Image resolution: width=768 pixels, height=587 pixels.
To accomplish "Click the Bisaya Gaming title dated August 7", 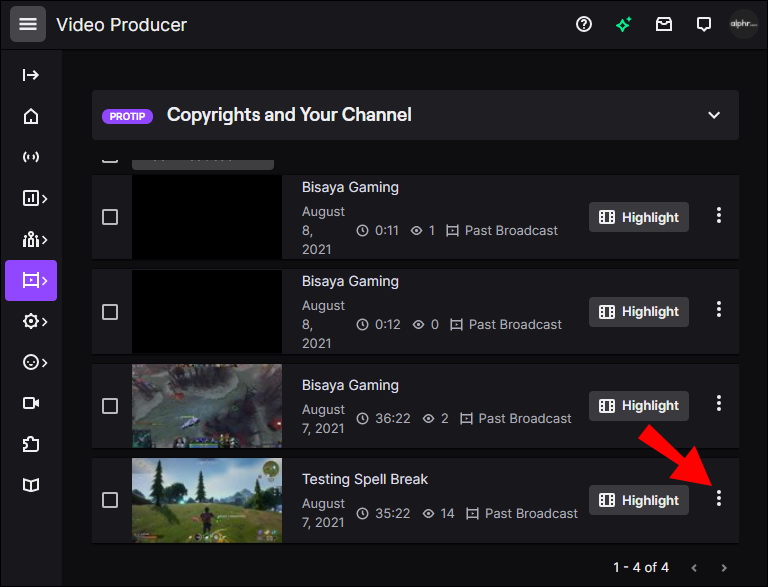I will click(x=350, y=385).
